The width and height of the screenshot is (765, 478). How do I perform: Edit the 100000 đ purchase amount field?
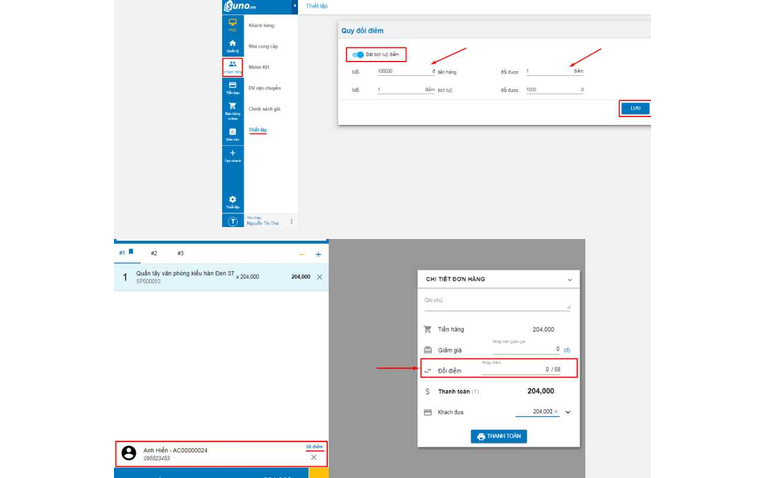coord(406,71)
